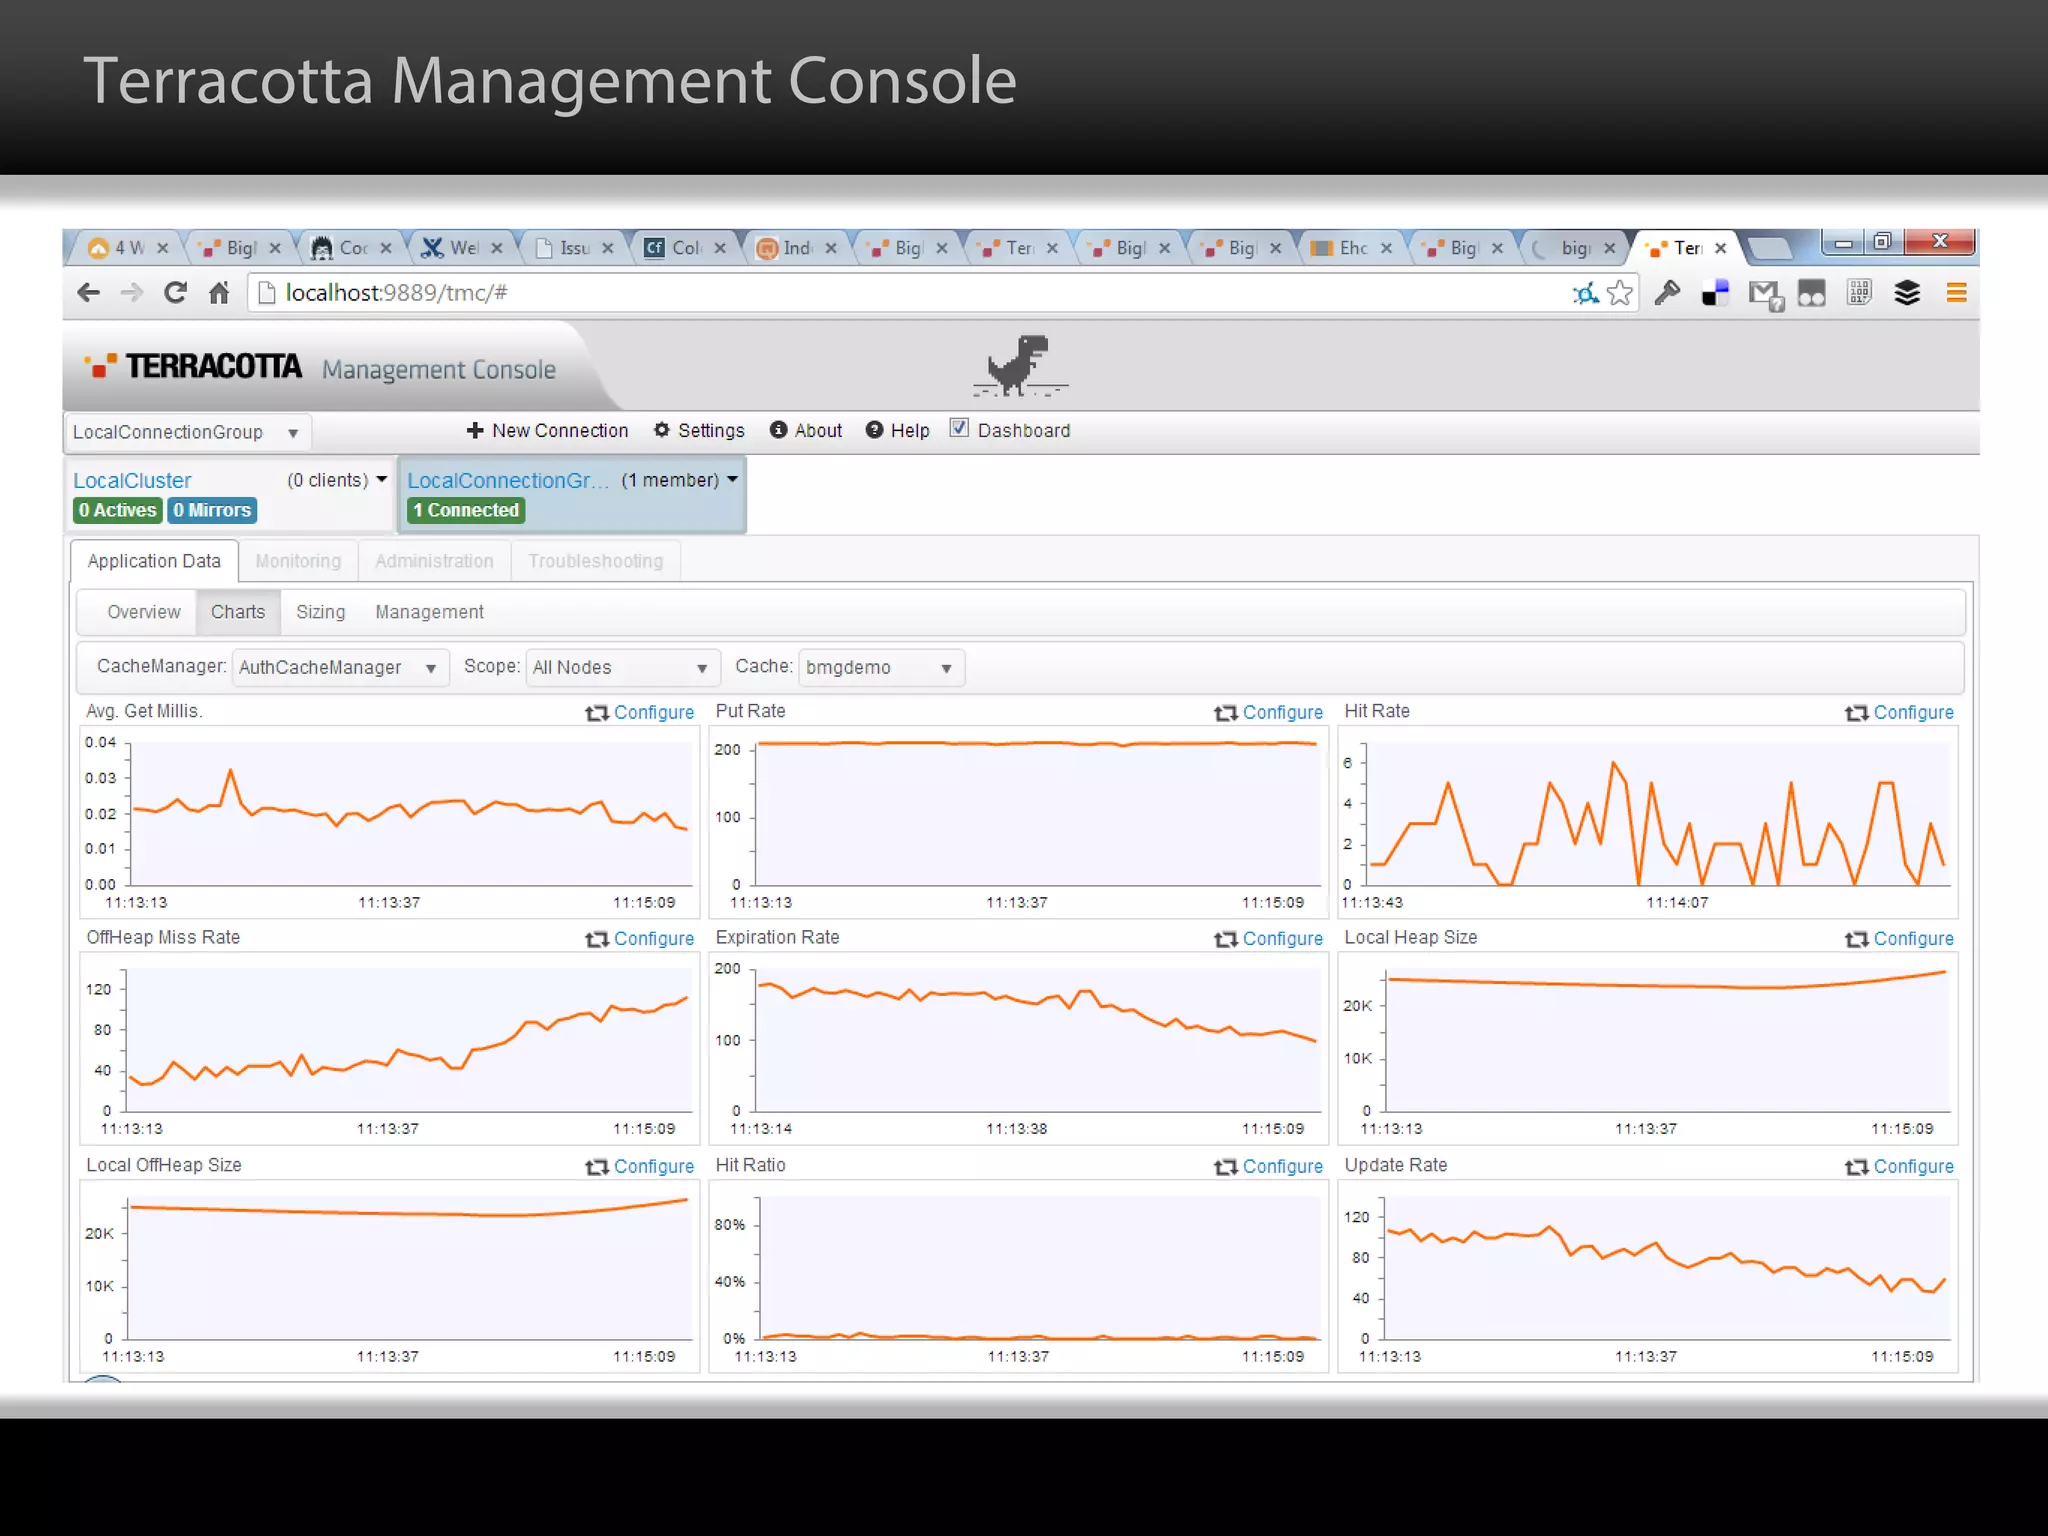Switch to the Administration tab
Image resolution: width=2048 pixels, height=1536 pixels.
(x=434, y=561)
